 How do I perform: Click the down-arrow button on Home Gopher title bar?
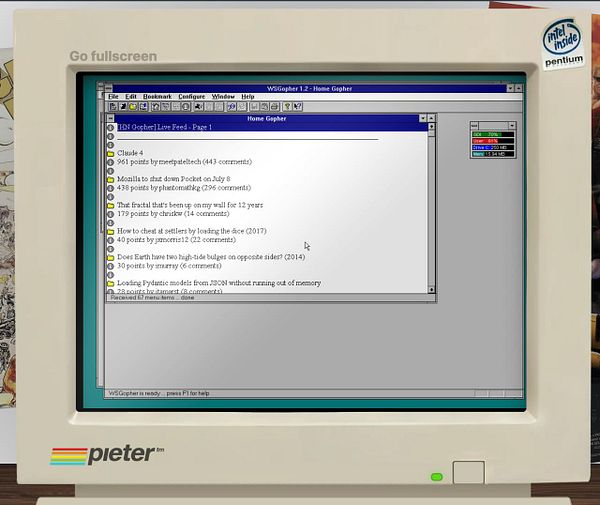pos(423,118)
